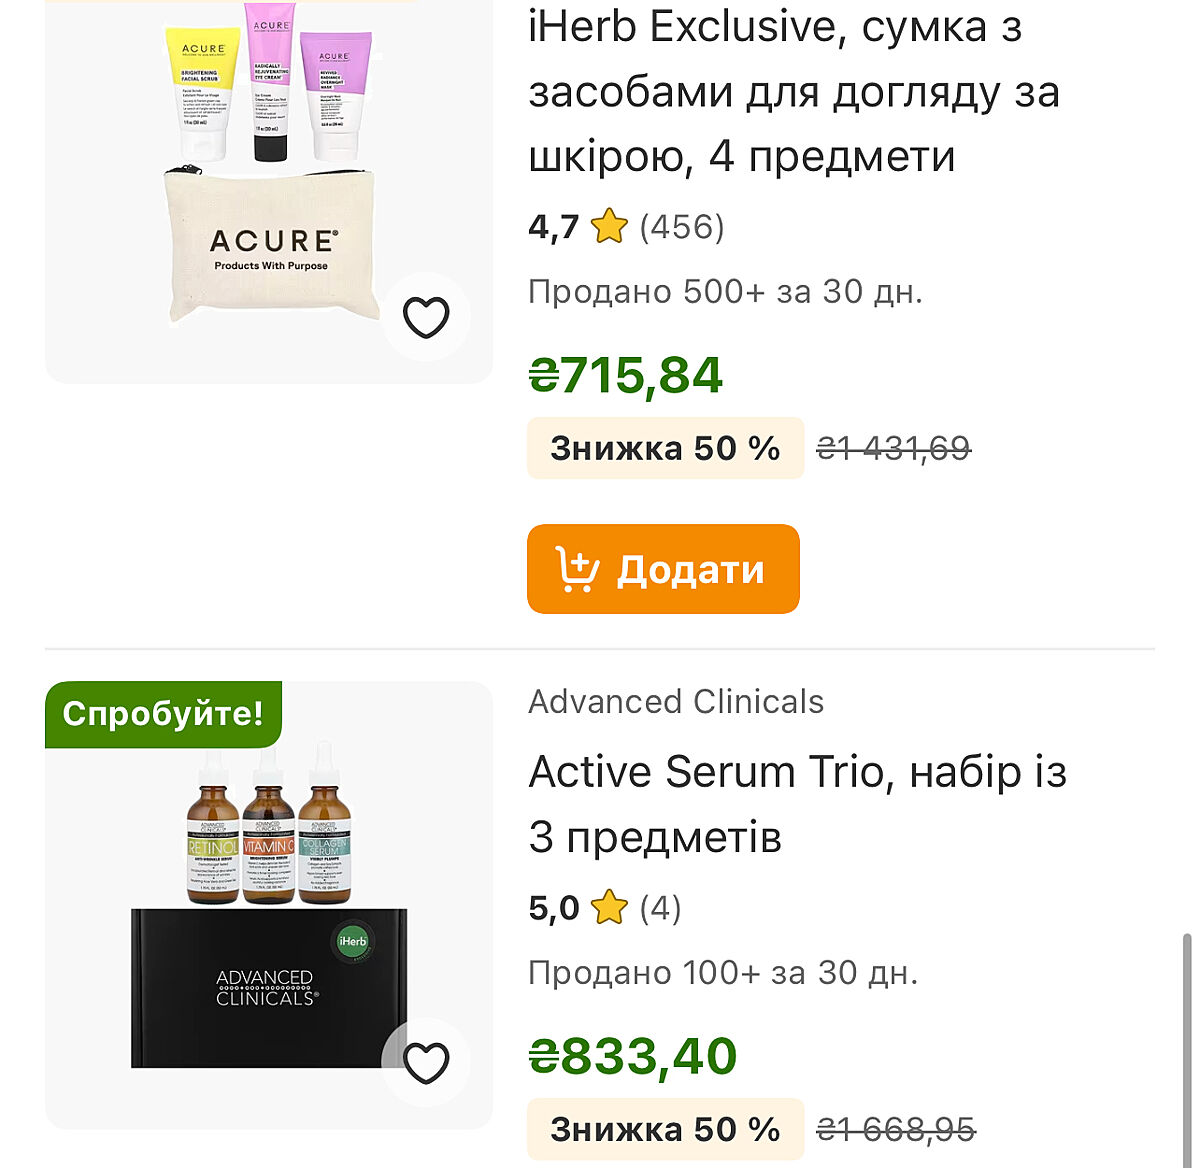Favorite the Active Serum Trio with heart
The height and width of the screenshot is (1168, 1200).
point(426,1062)
